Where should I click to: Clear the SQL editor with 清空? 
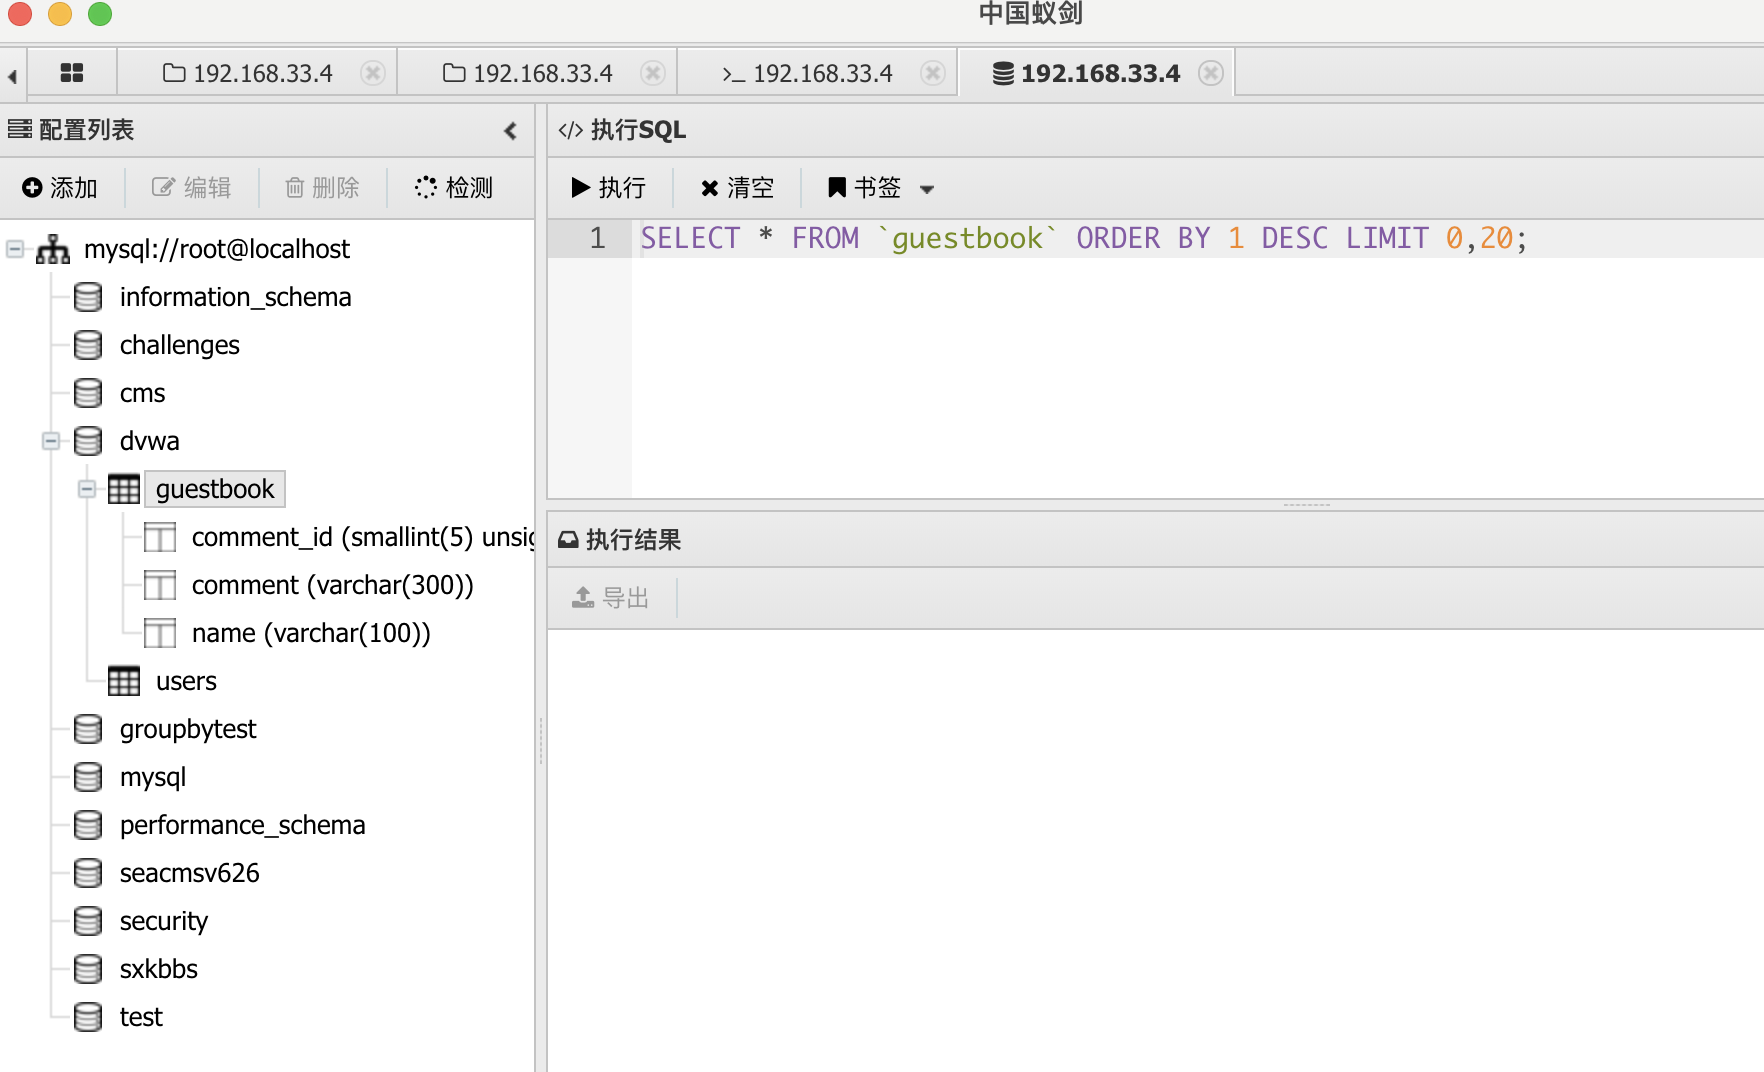point(737,188)
